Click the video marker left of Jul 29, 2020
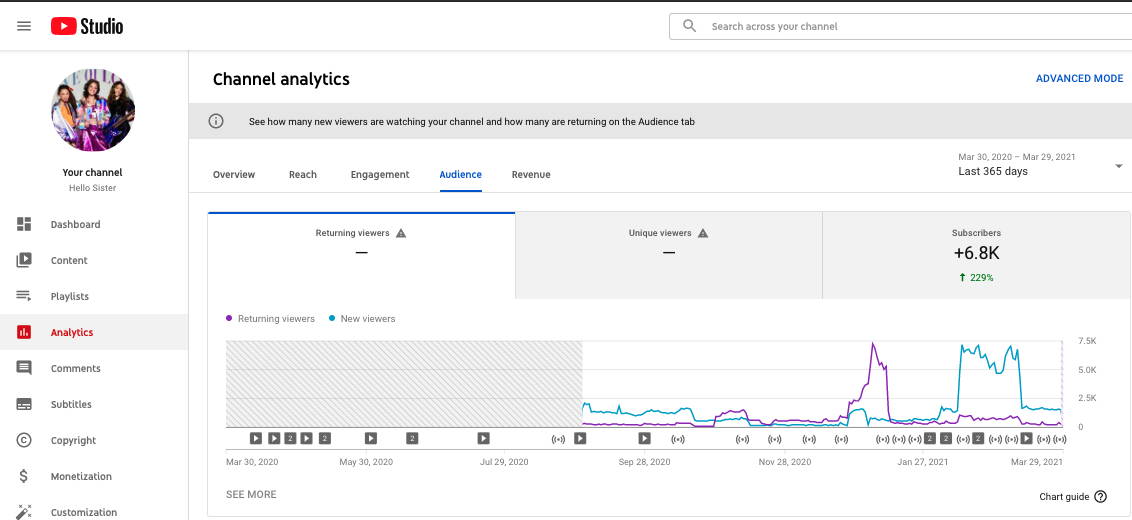 click(x=484, y=438)
